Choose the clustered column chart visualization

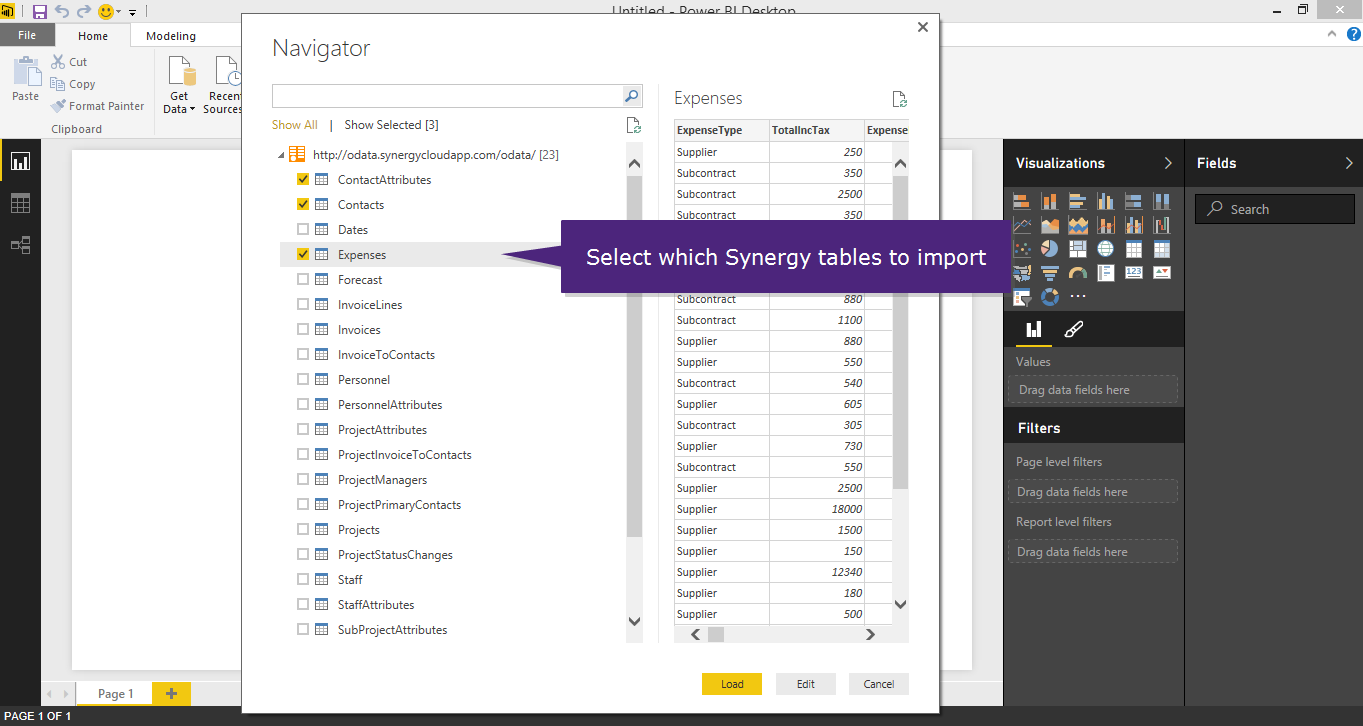(x=1105, y=202)
